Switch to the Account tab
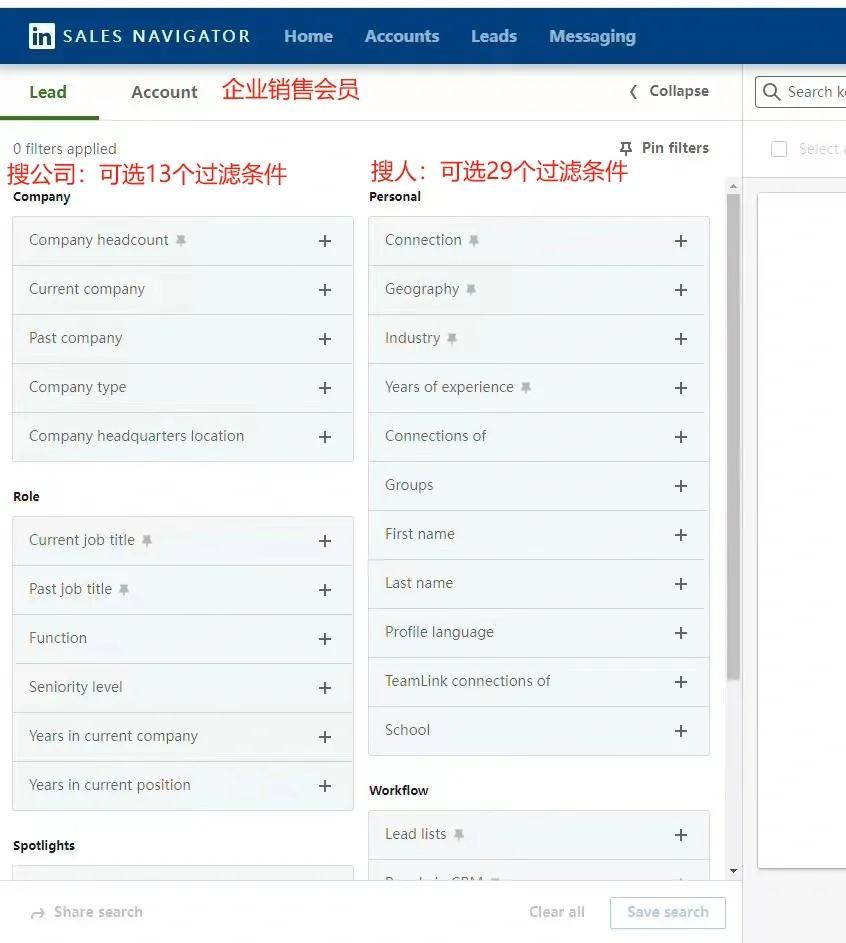 coord(164,92)
